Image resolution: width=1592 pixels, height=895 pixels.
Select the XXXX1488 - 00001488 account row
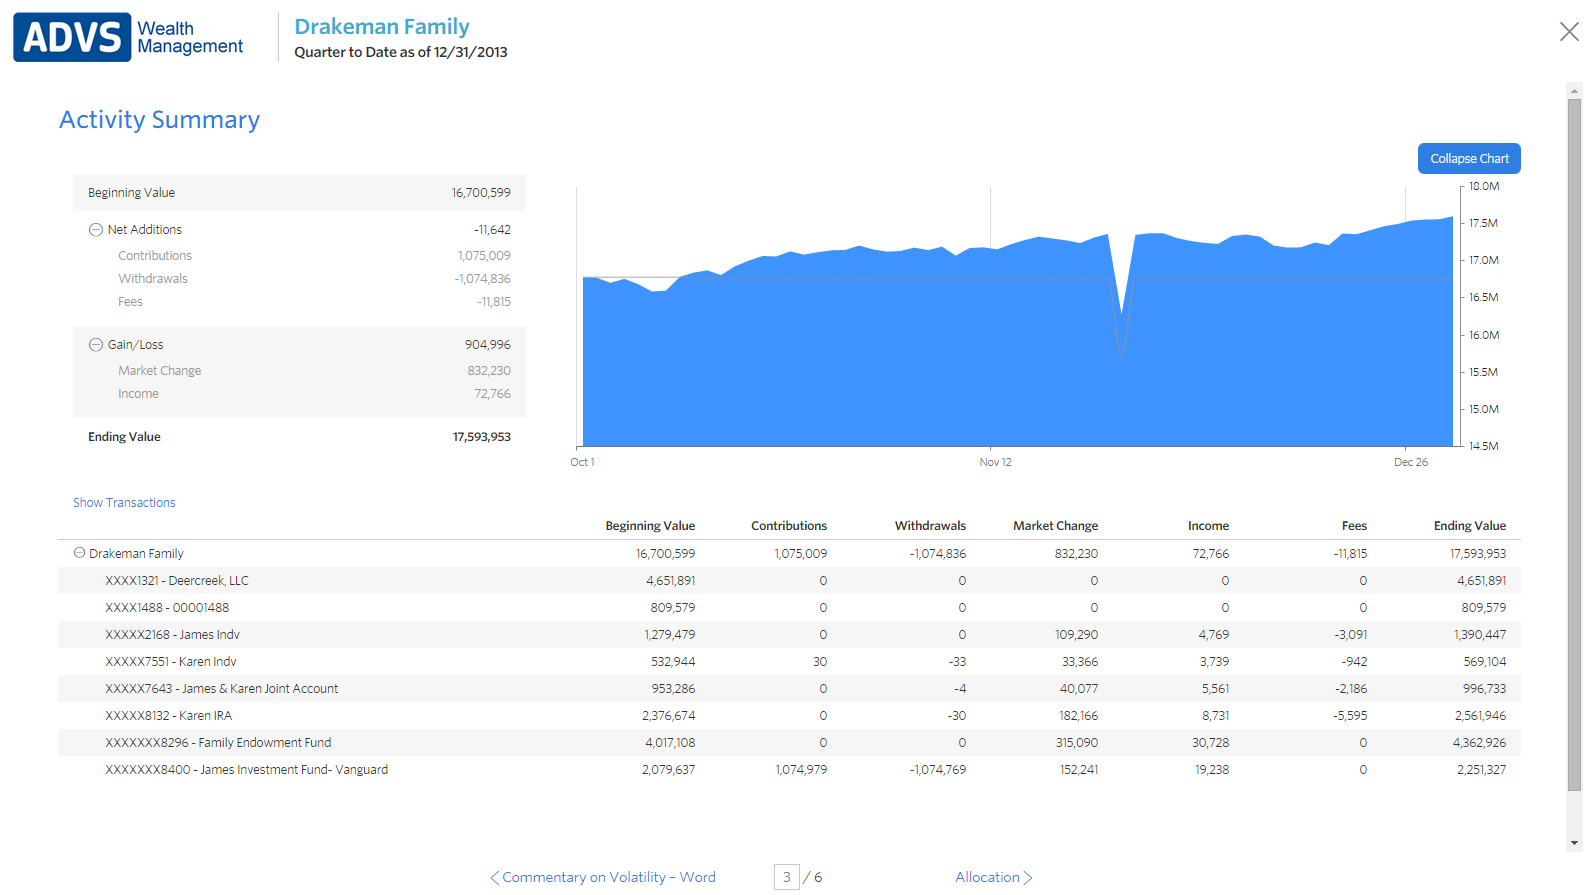click(789, 608)
